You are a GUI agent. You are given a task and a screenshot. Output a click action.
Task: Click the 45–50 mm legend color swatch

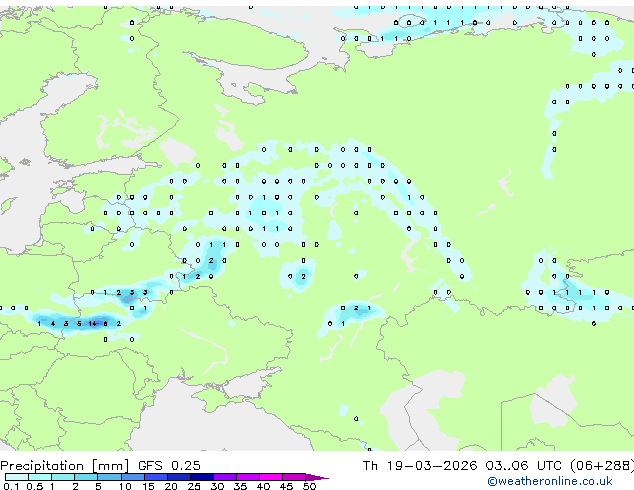(294, 477)
